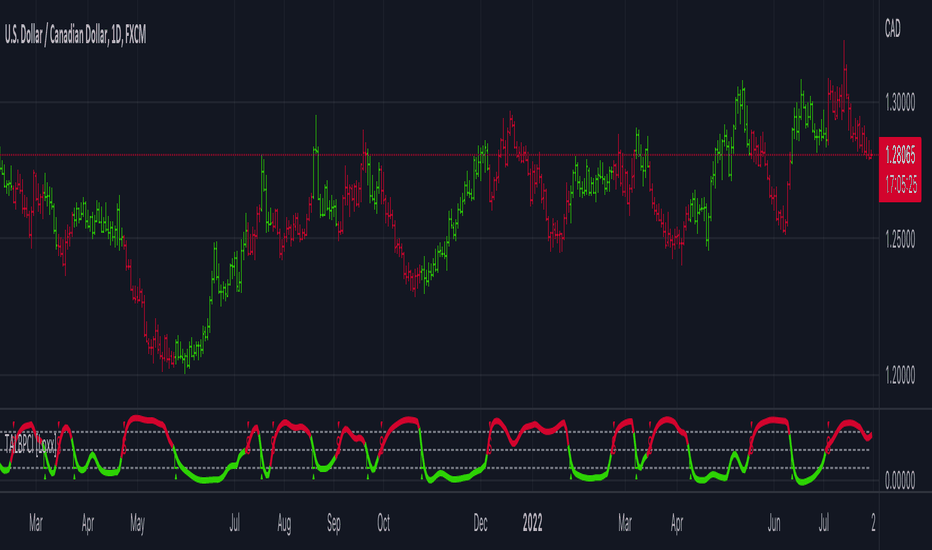The image size is (932, 550).
Task: Click the 1.20000 price axis label
Action: click(900, 376)
